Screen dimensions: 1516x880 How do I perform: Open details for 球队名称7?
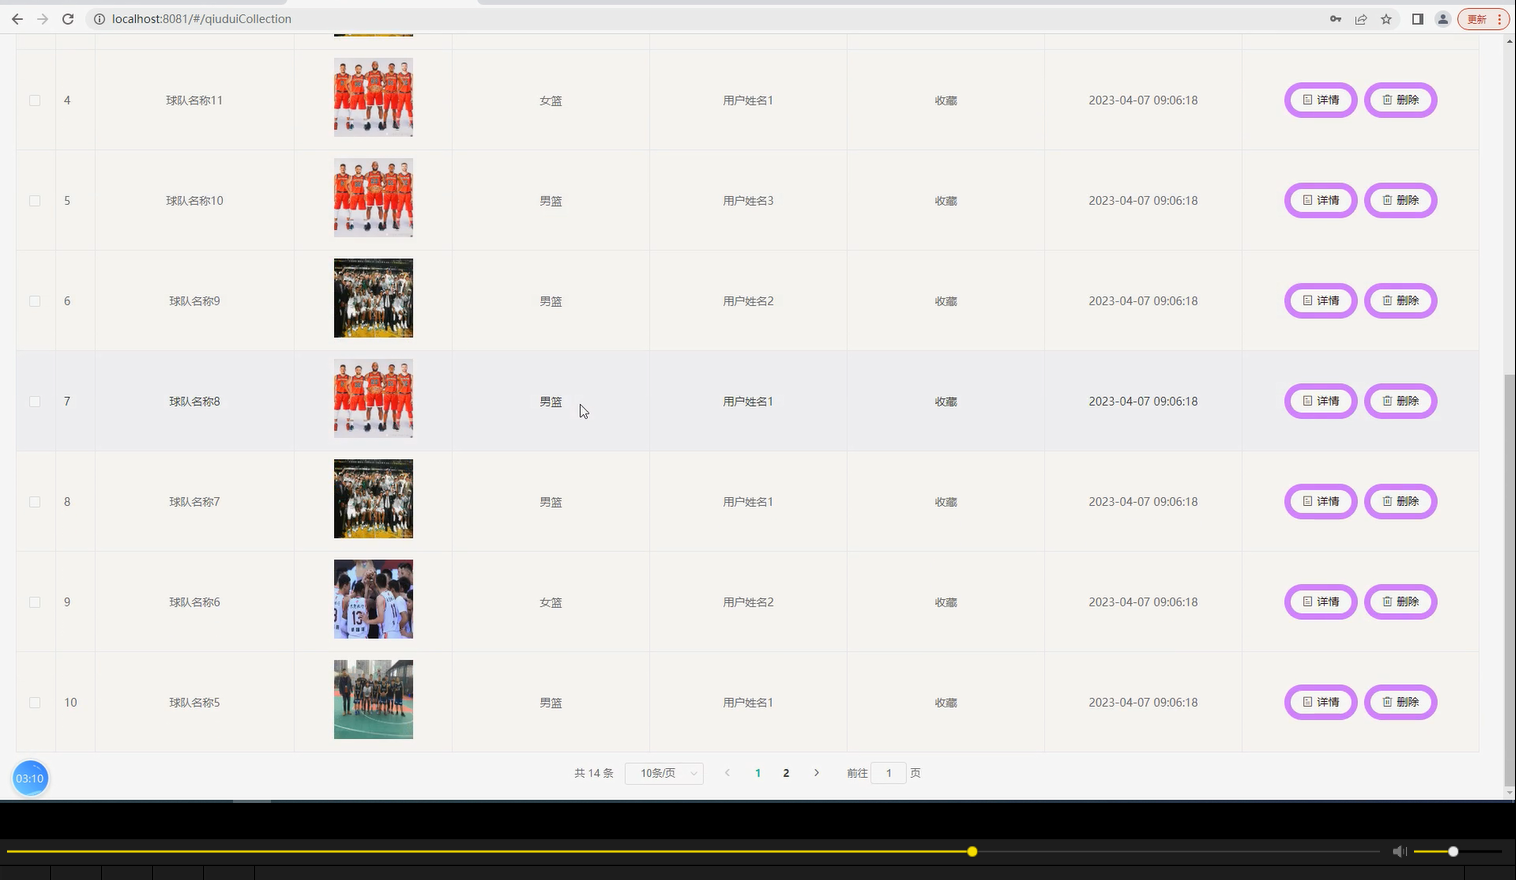click(1321, 501)
